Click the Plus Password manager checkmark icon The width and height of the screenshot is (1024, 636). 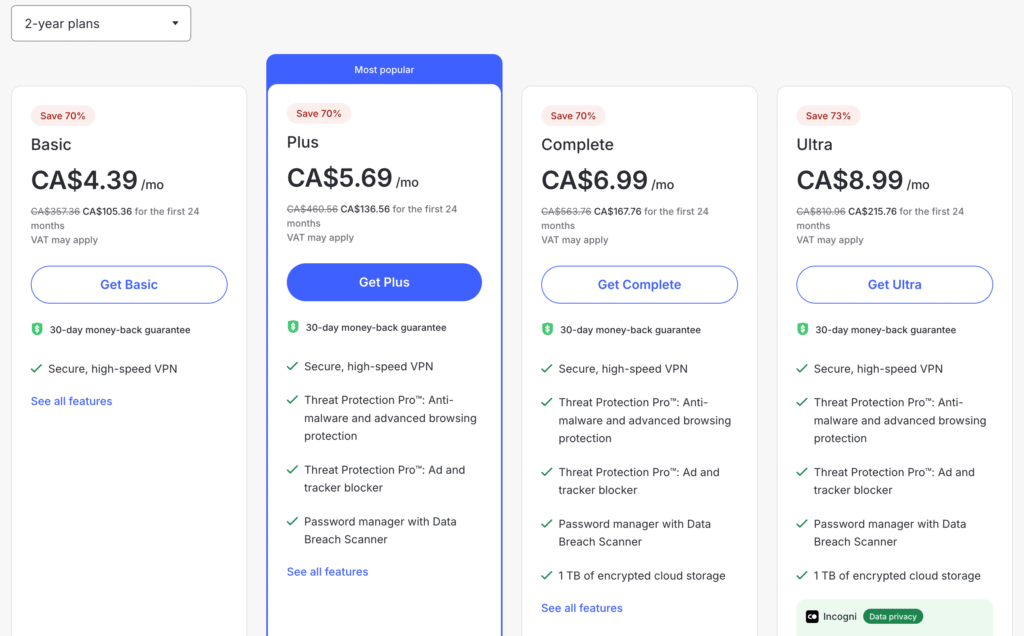pyautogui.click(x=293, y=521)
